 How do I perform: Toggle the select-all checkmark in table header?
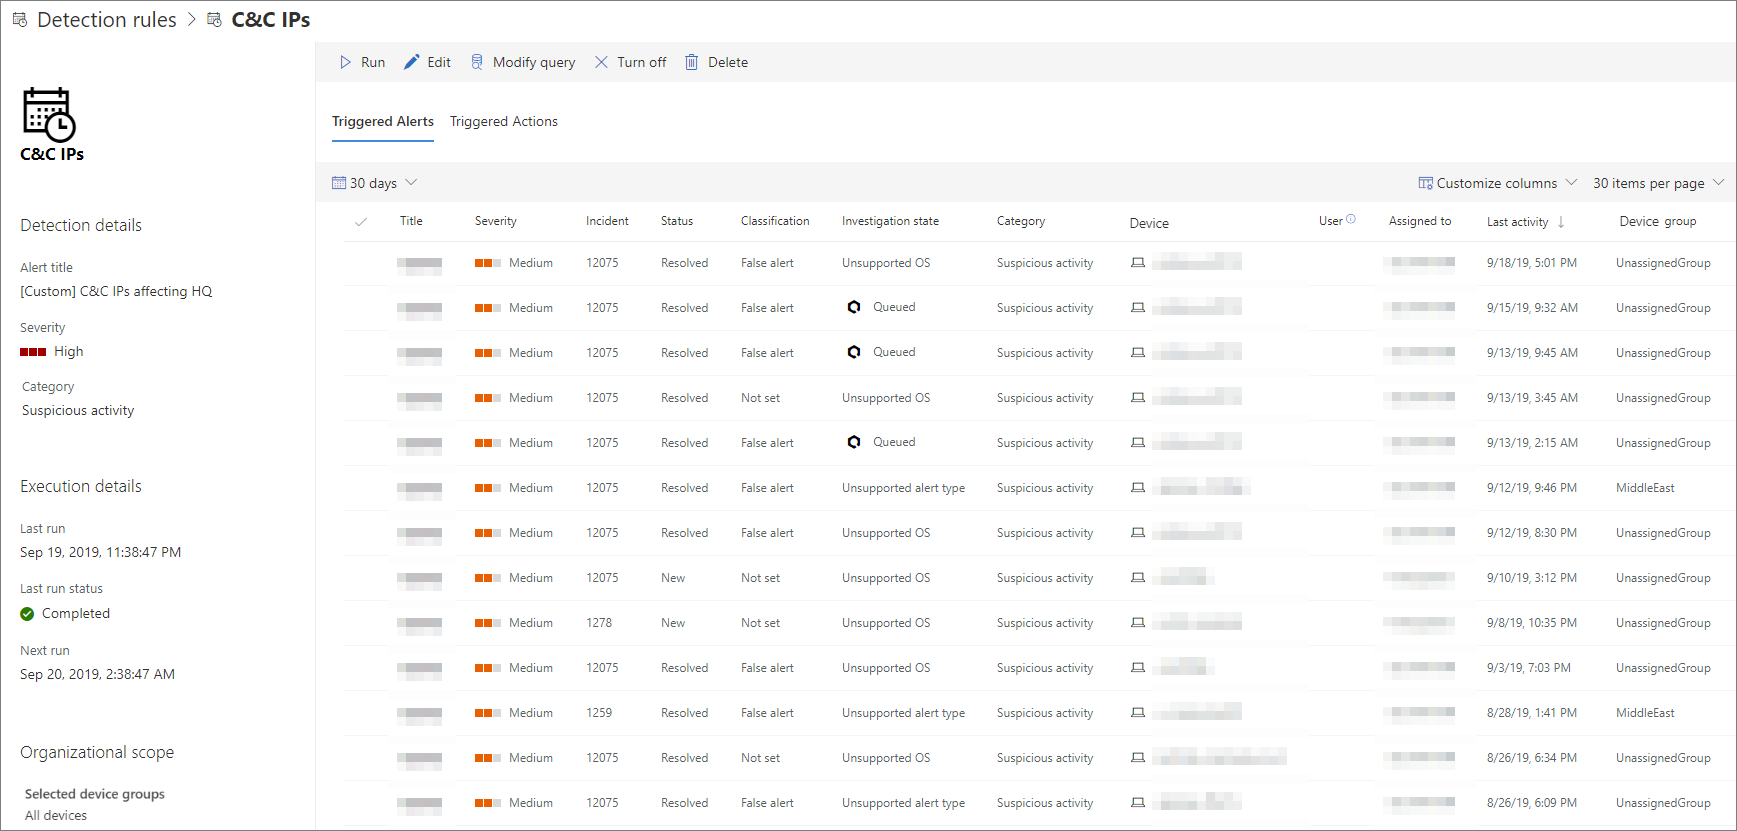point(361,222)
